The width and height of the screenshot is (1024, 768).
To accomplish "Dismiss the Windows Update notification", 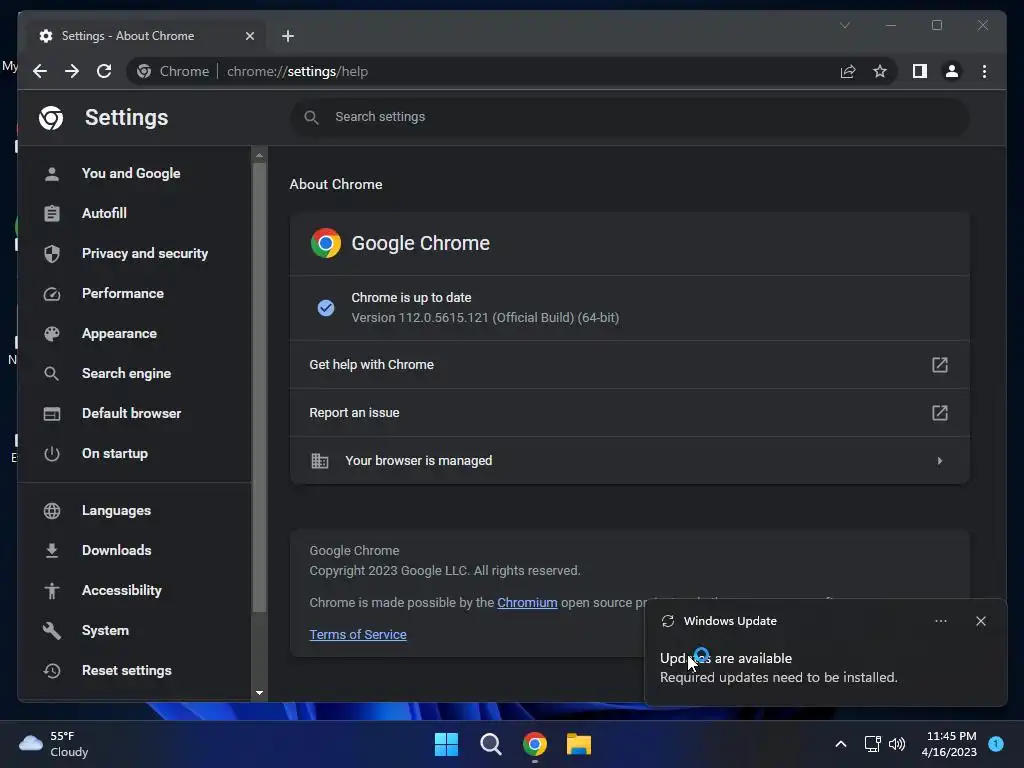I will point(981,621).
